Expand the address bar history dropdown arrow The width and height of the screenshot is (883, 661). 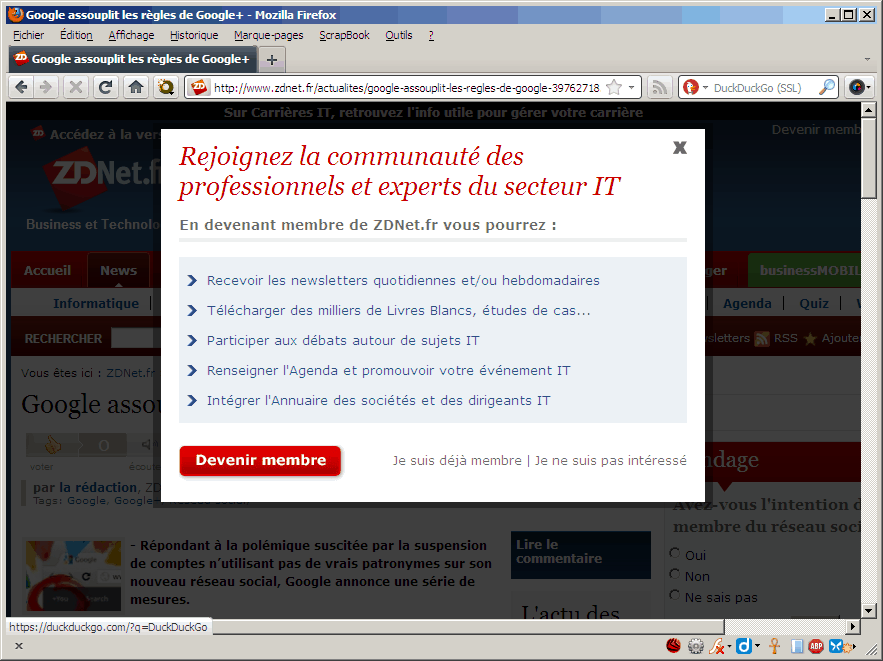point(632,87)
